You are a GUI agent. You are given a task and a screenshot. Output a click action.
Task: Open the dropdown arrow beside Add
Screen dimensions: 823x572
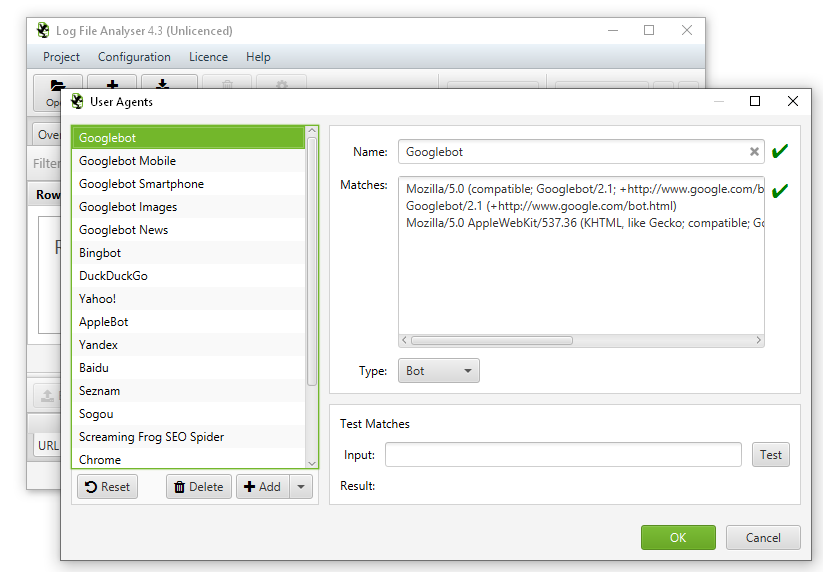coord(301,486)
